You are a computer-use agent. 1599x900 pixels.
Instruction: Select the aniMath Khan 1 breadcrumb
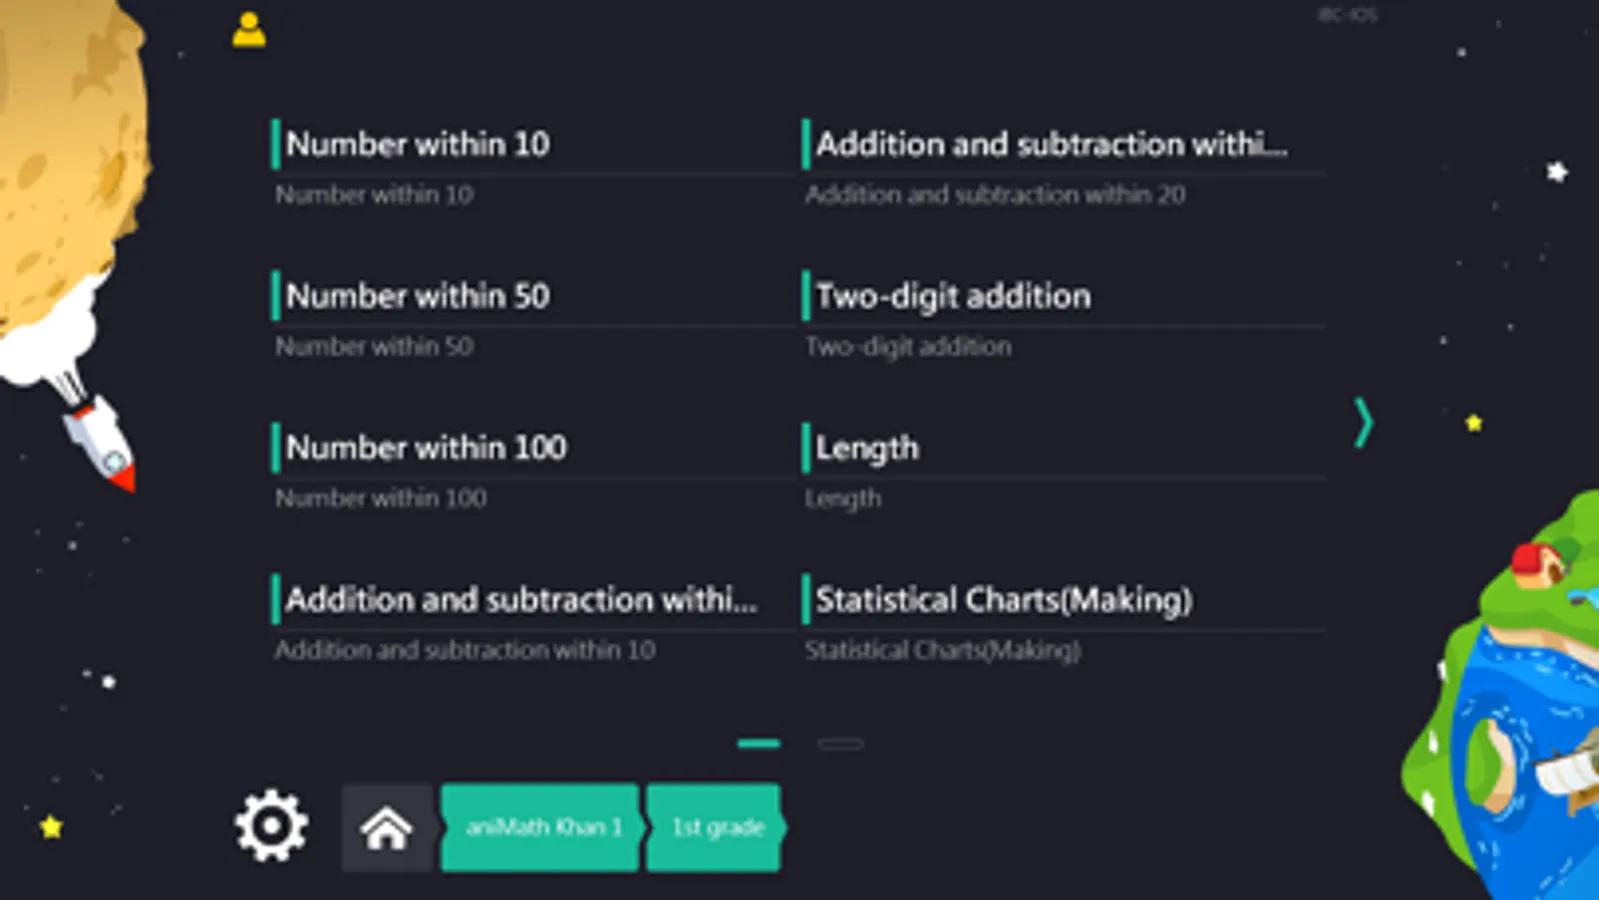point(541,827)
